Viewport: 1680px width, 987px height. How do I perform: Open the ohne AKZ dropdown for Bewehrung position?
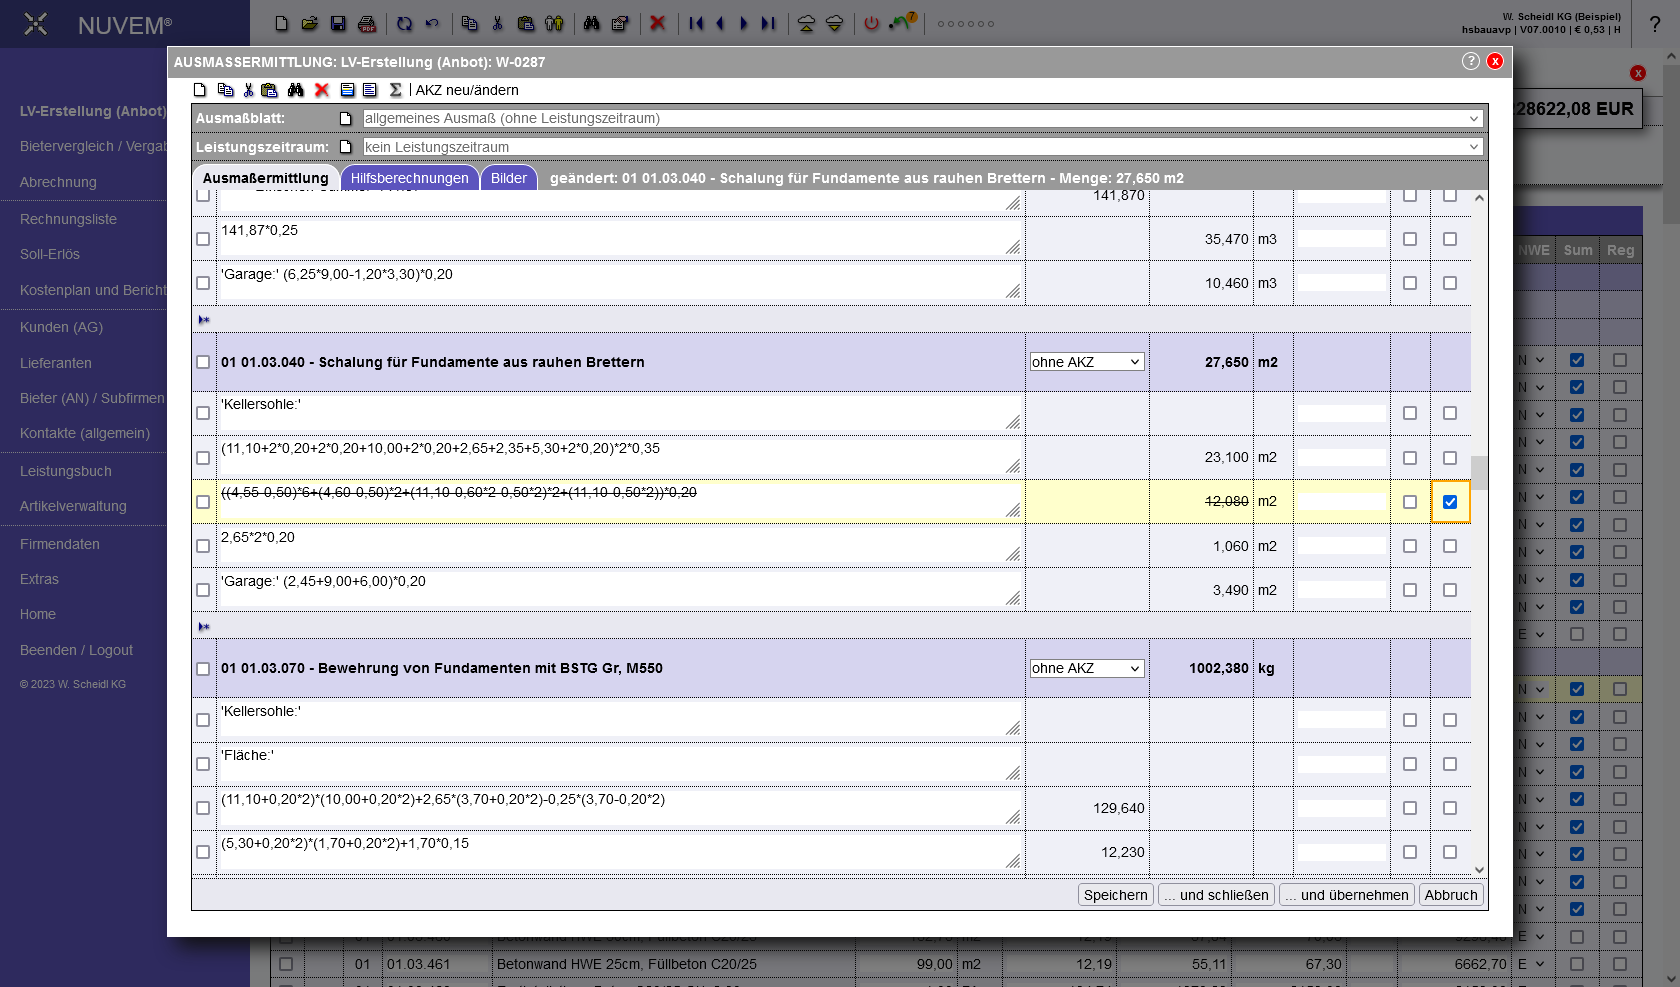[1086, 668]
